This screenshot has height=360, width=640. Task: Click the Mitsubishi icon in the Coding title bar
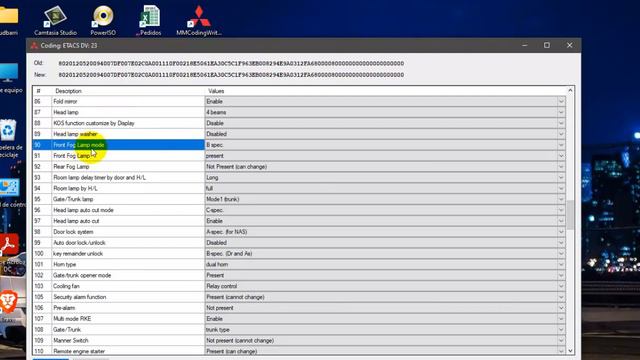click(34, 45)
